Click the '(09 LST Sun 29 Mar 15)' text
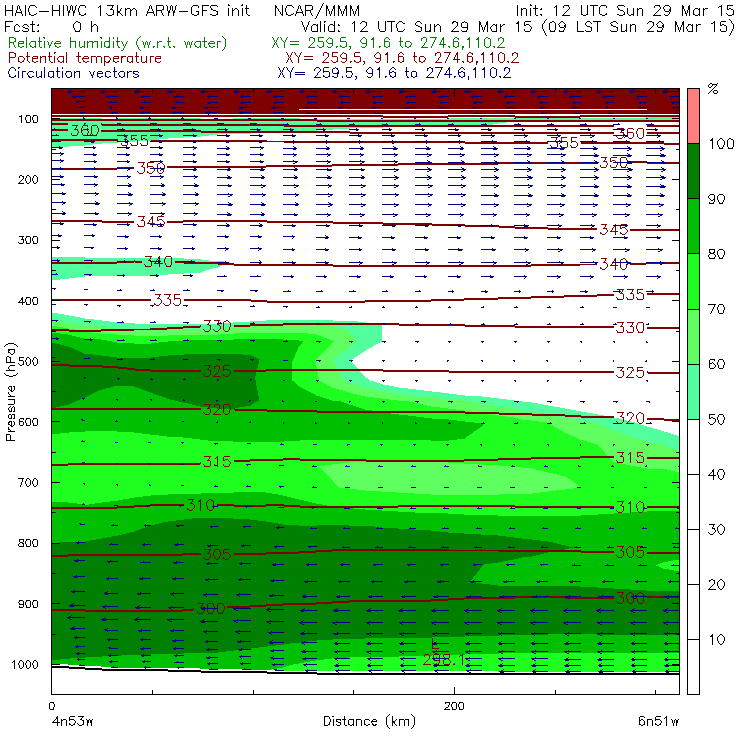This screenshot has width=740, height=740. click(x=638, y=27)
